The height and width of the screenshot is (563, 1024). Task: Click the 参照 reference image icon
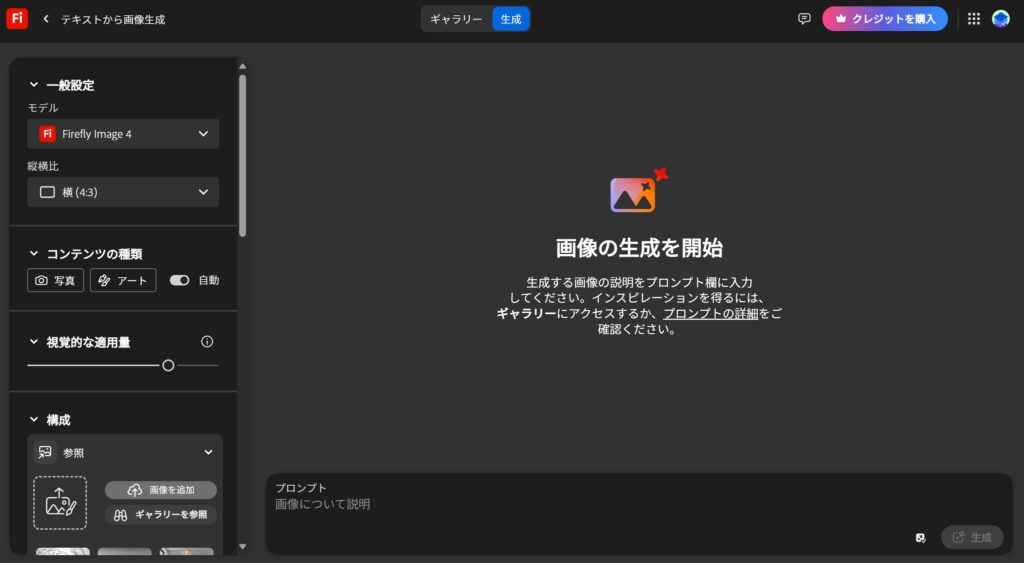45,452
